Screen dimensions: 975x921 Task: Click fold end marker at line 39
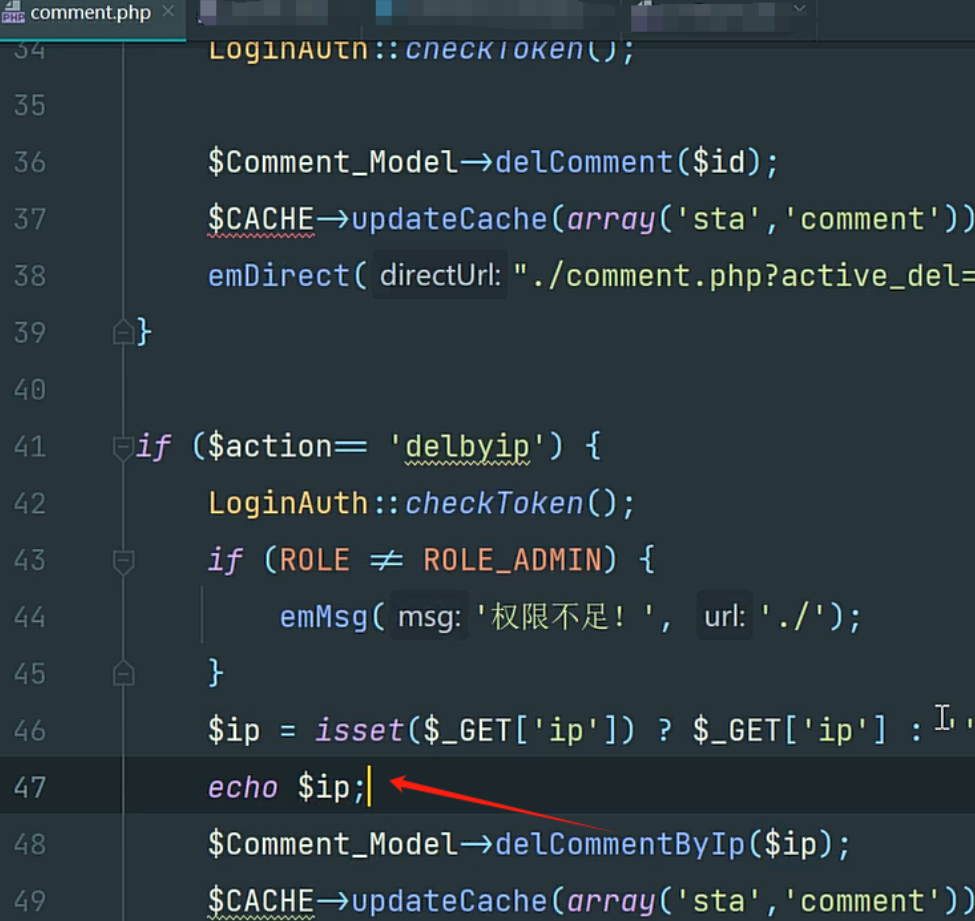123,333
